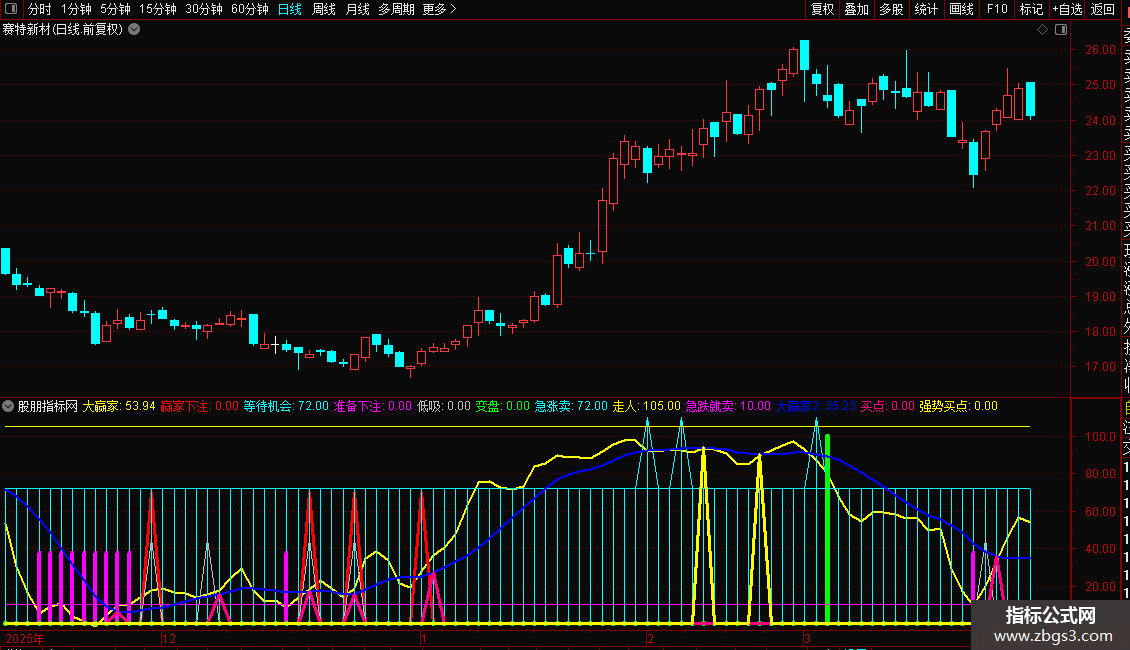Select the 60分钟 period tab
The width and height of the screenshot is (1130, 650).
point(249,9)
